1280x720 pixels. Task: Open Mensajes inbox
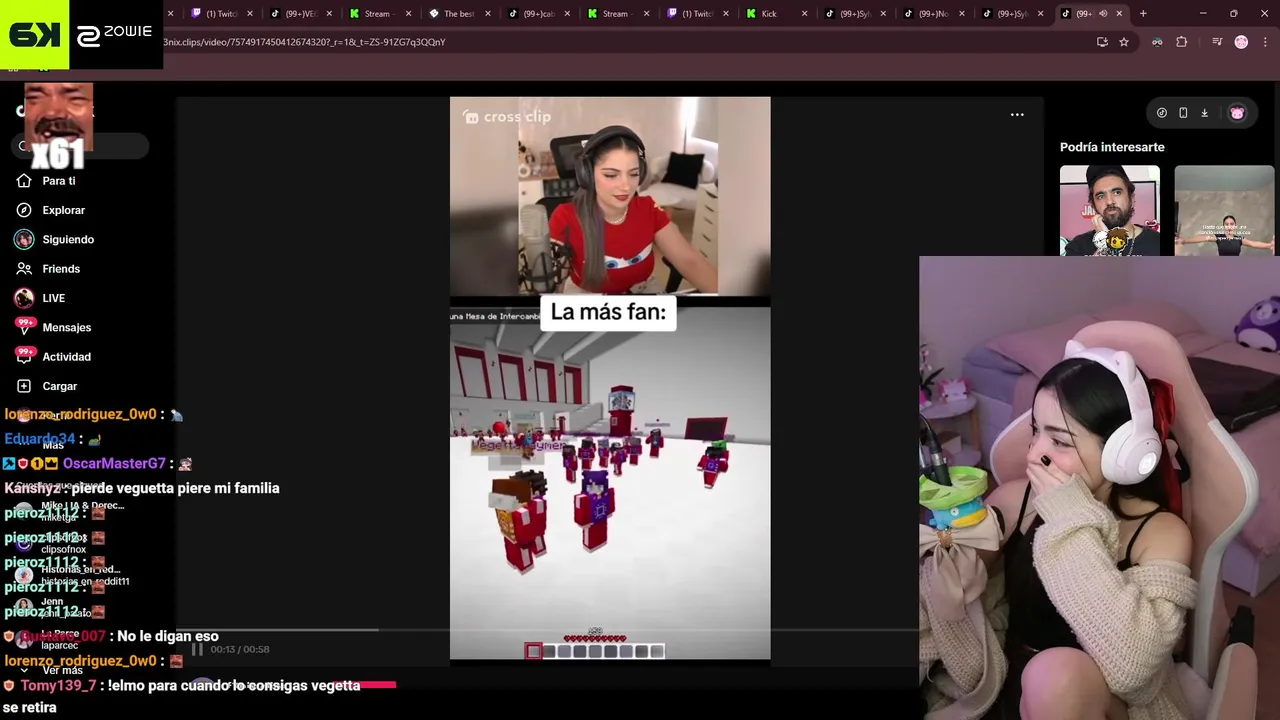[x=66, y=327]
